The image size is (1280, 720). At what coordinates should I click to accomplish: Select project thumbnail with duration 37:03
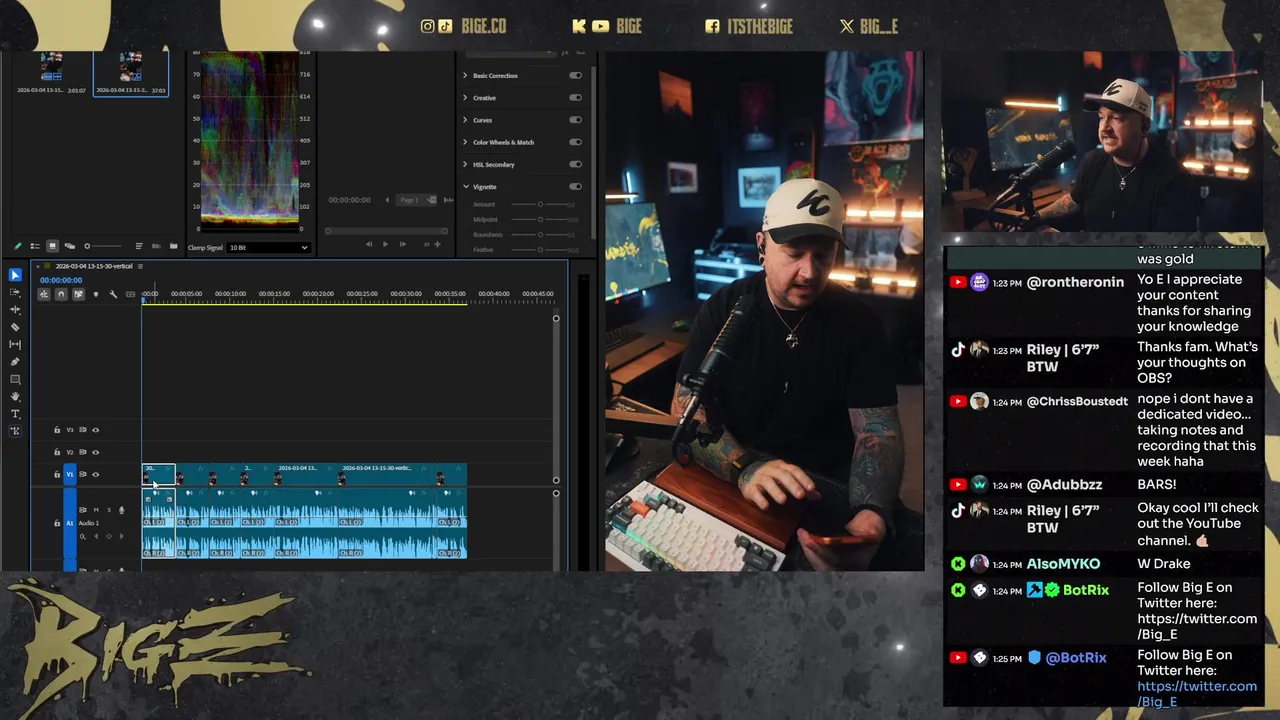click(x=131, y=73)
